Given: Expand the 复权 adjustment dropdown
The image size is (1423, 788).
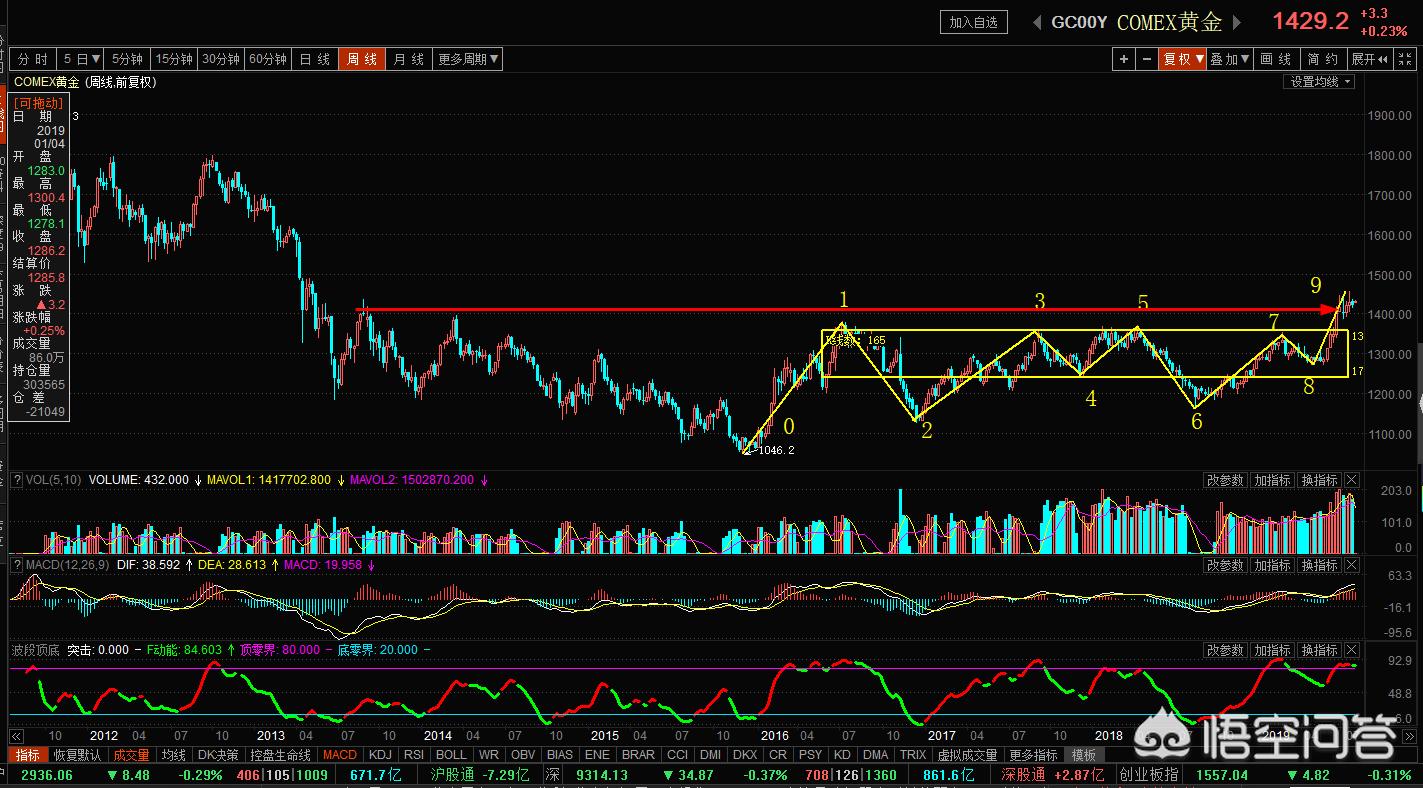Looking at the screenshot, I should 1181,59.
